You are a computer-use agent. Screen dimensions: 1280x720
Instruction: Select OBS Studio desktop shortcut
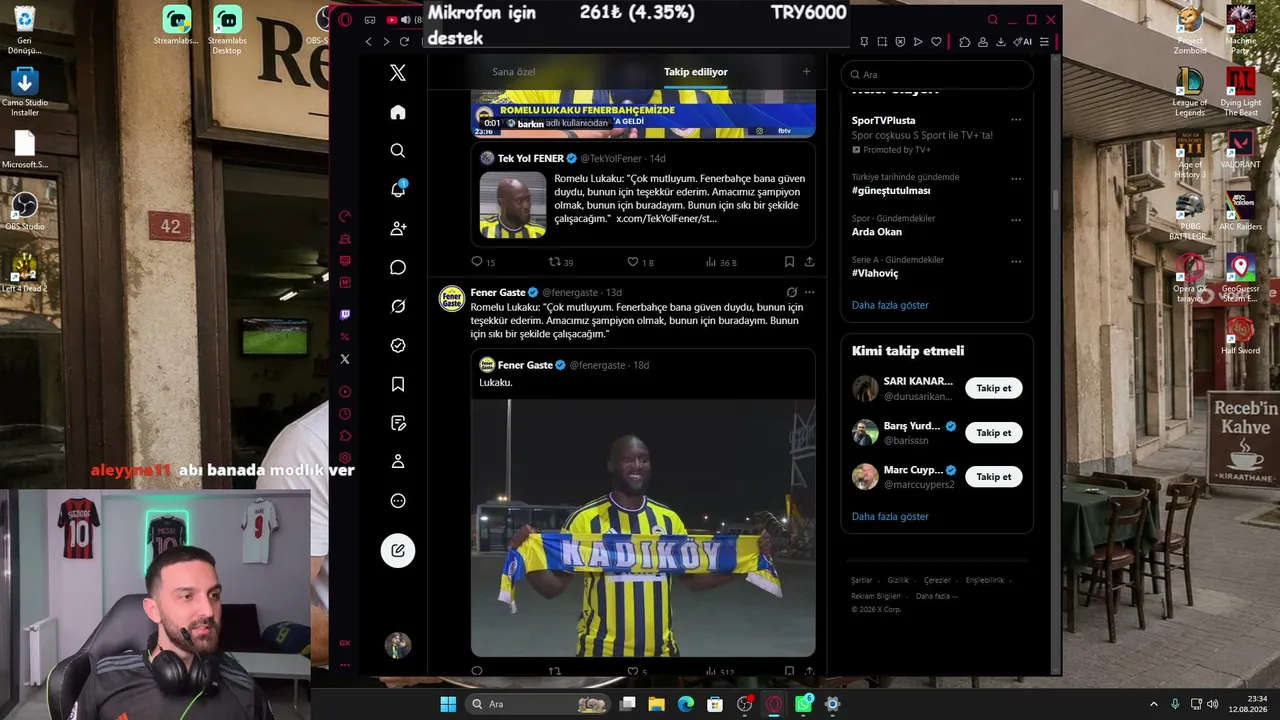click(x=25, y=210)
